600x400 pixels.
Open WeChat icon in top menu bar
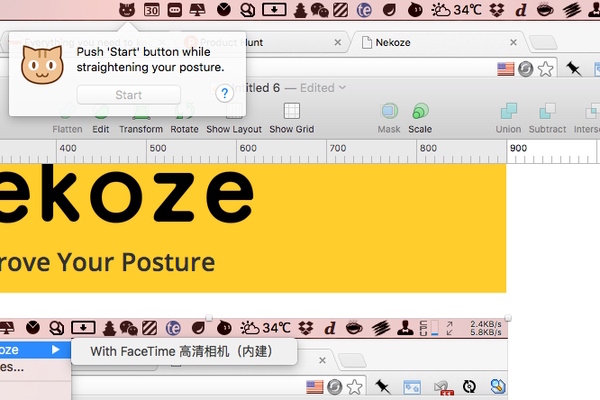(320, 10)
